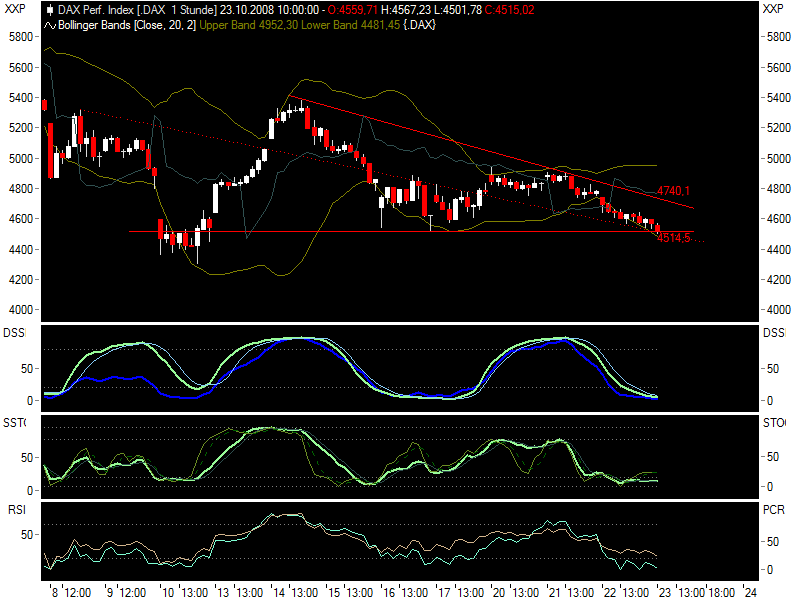Click the 4400 level on right price axis

tap(779, 249)
